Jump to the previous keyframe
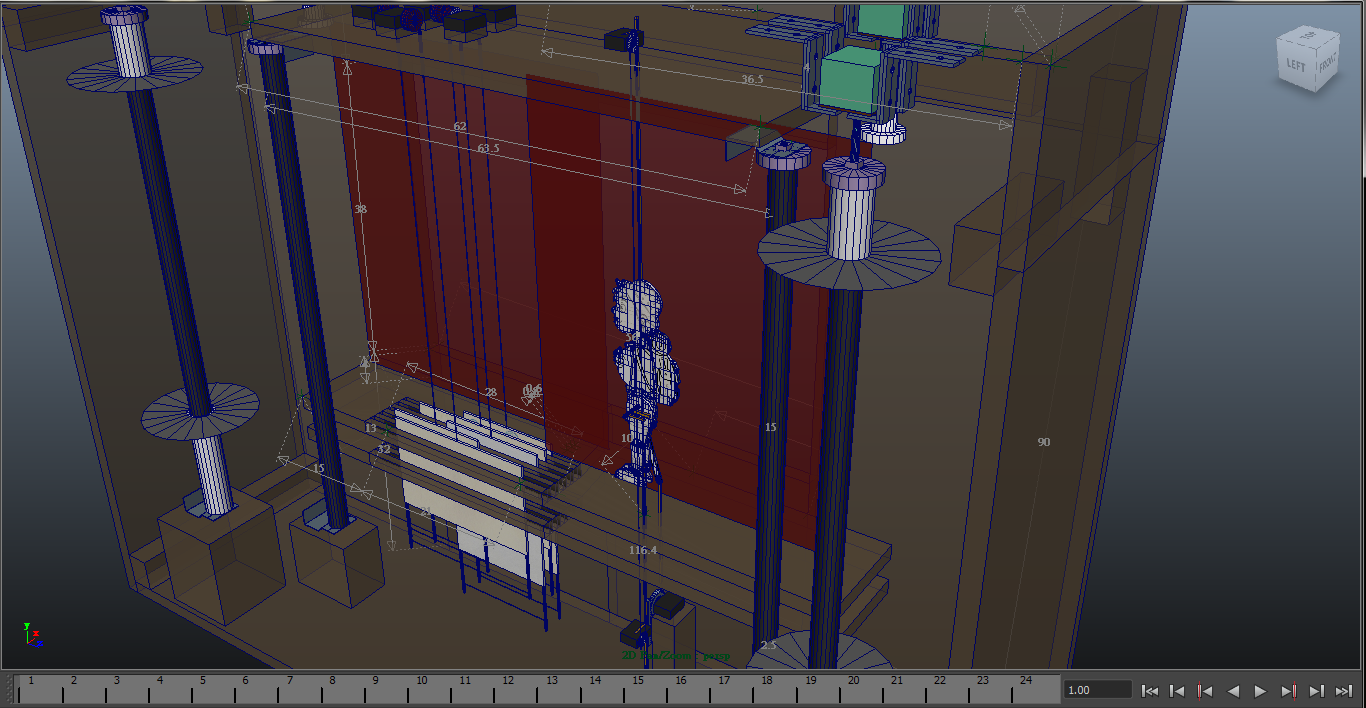 1206,690
